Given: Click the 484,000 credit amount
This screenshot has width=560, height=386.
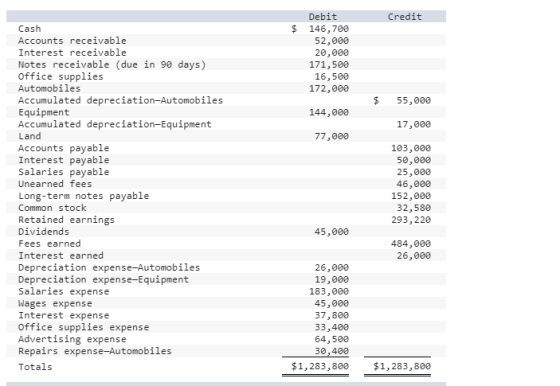Looking at the screenshot, I should click(411, 244).
